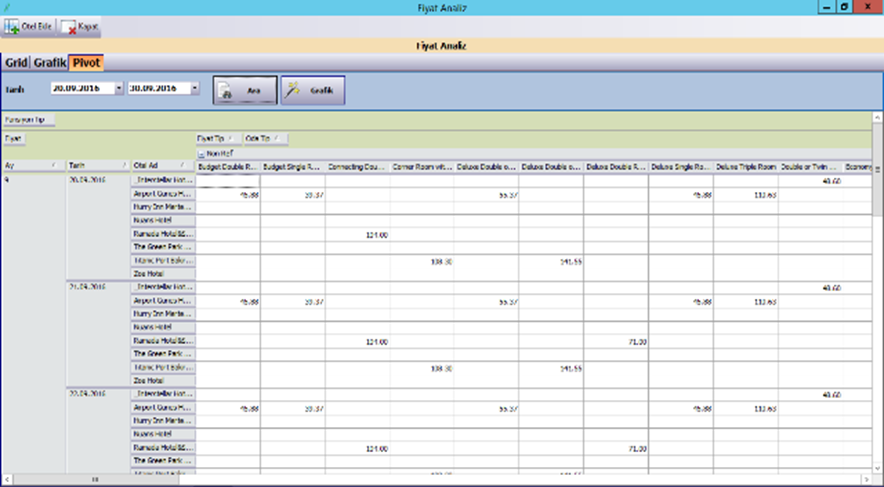This screenshot has width=884, height=487.
Task: Click the horizontal scrollbar thumb
Action: point(95,479)
